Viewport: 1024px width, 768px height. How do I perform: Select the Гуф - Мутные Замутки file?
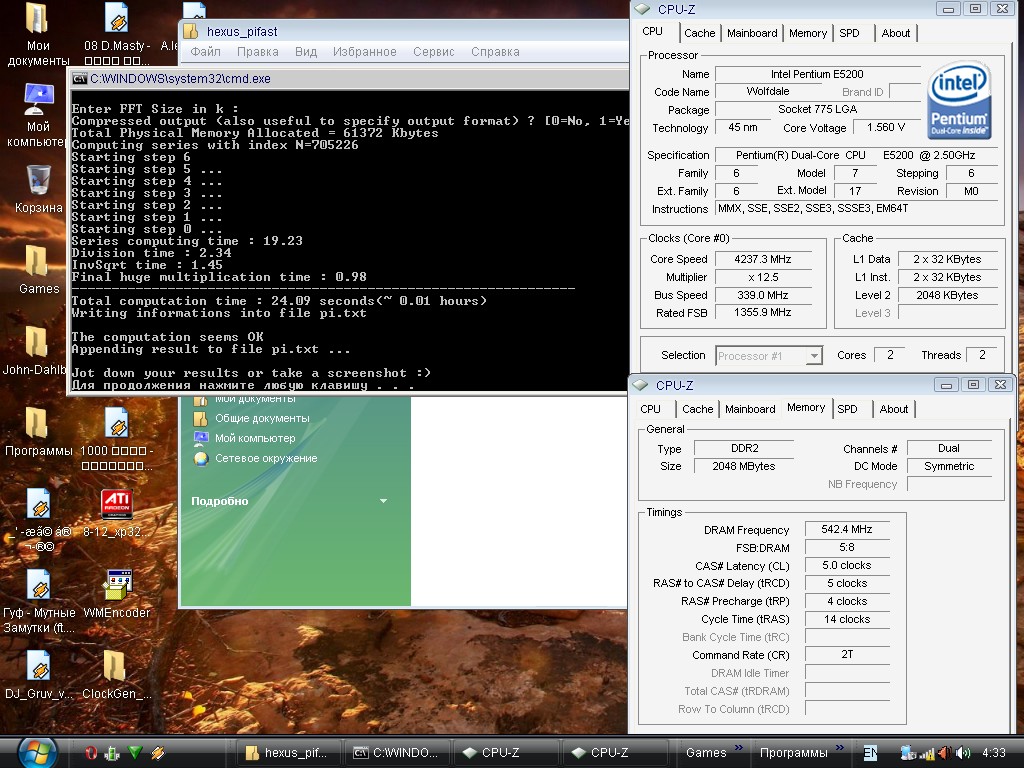pyautogui.click(x=38, y=585)
